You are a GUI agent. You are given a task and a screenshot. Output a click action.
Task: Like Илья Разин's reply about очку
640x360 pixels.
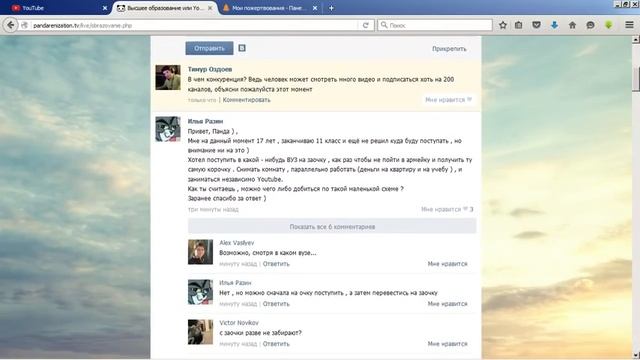click(x=447, y=304)
